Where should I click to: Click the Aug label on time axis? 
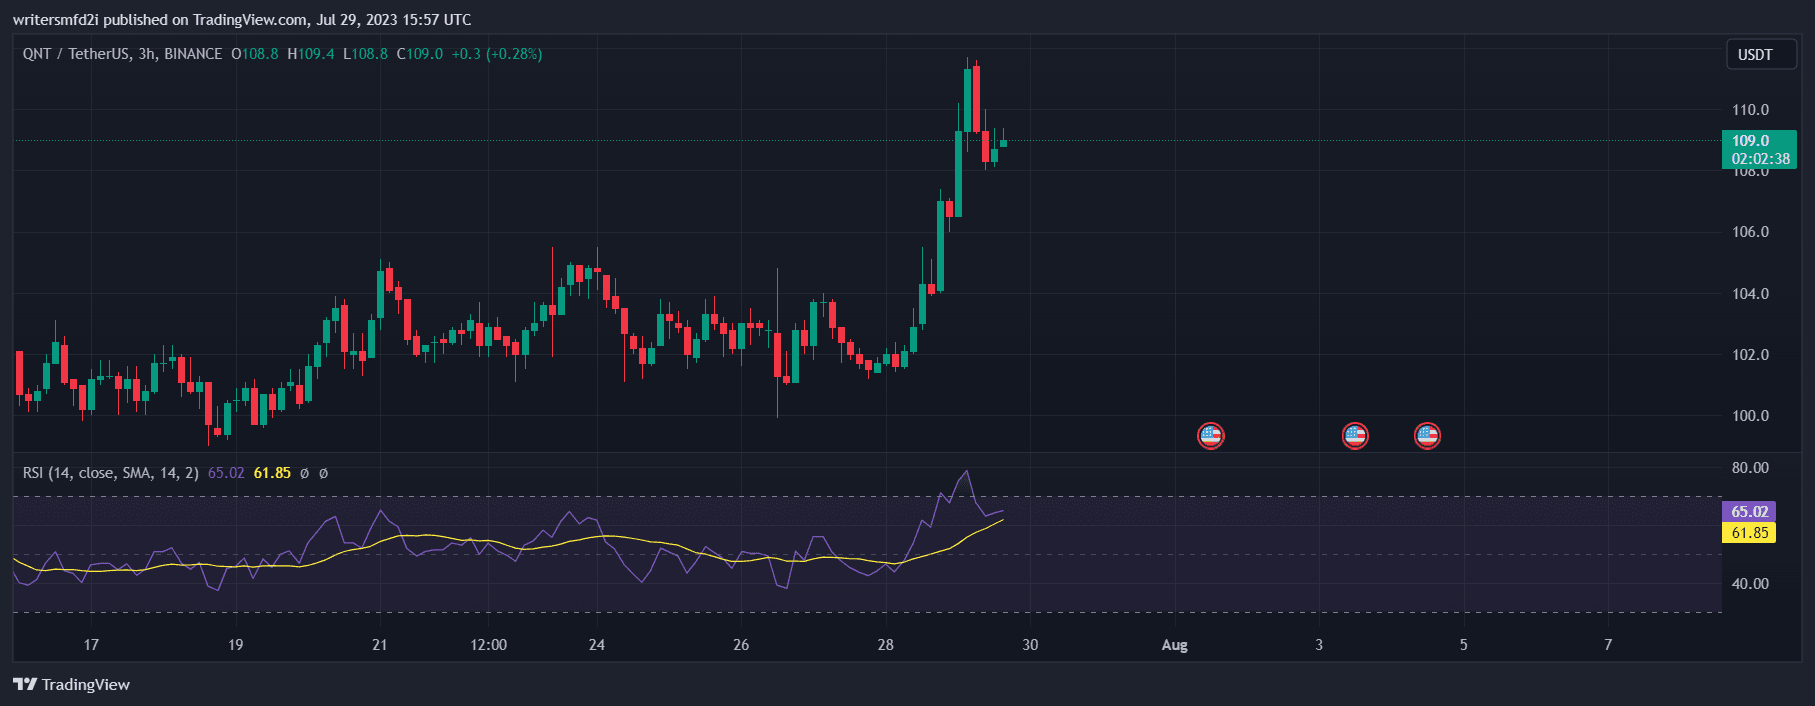(1174, 645)
